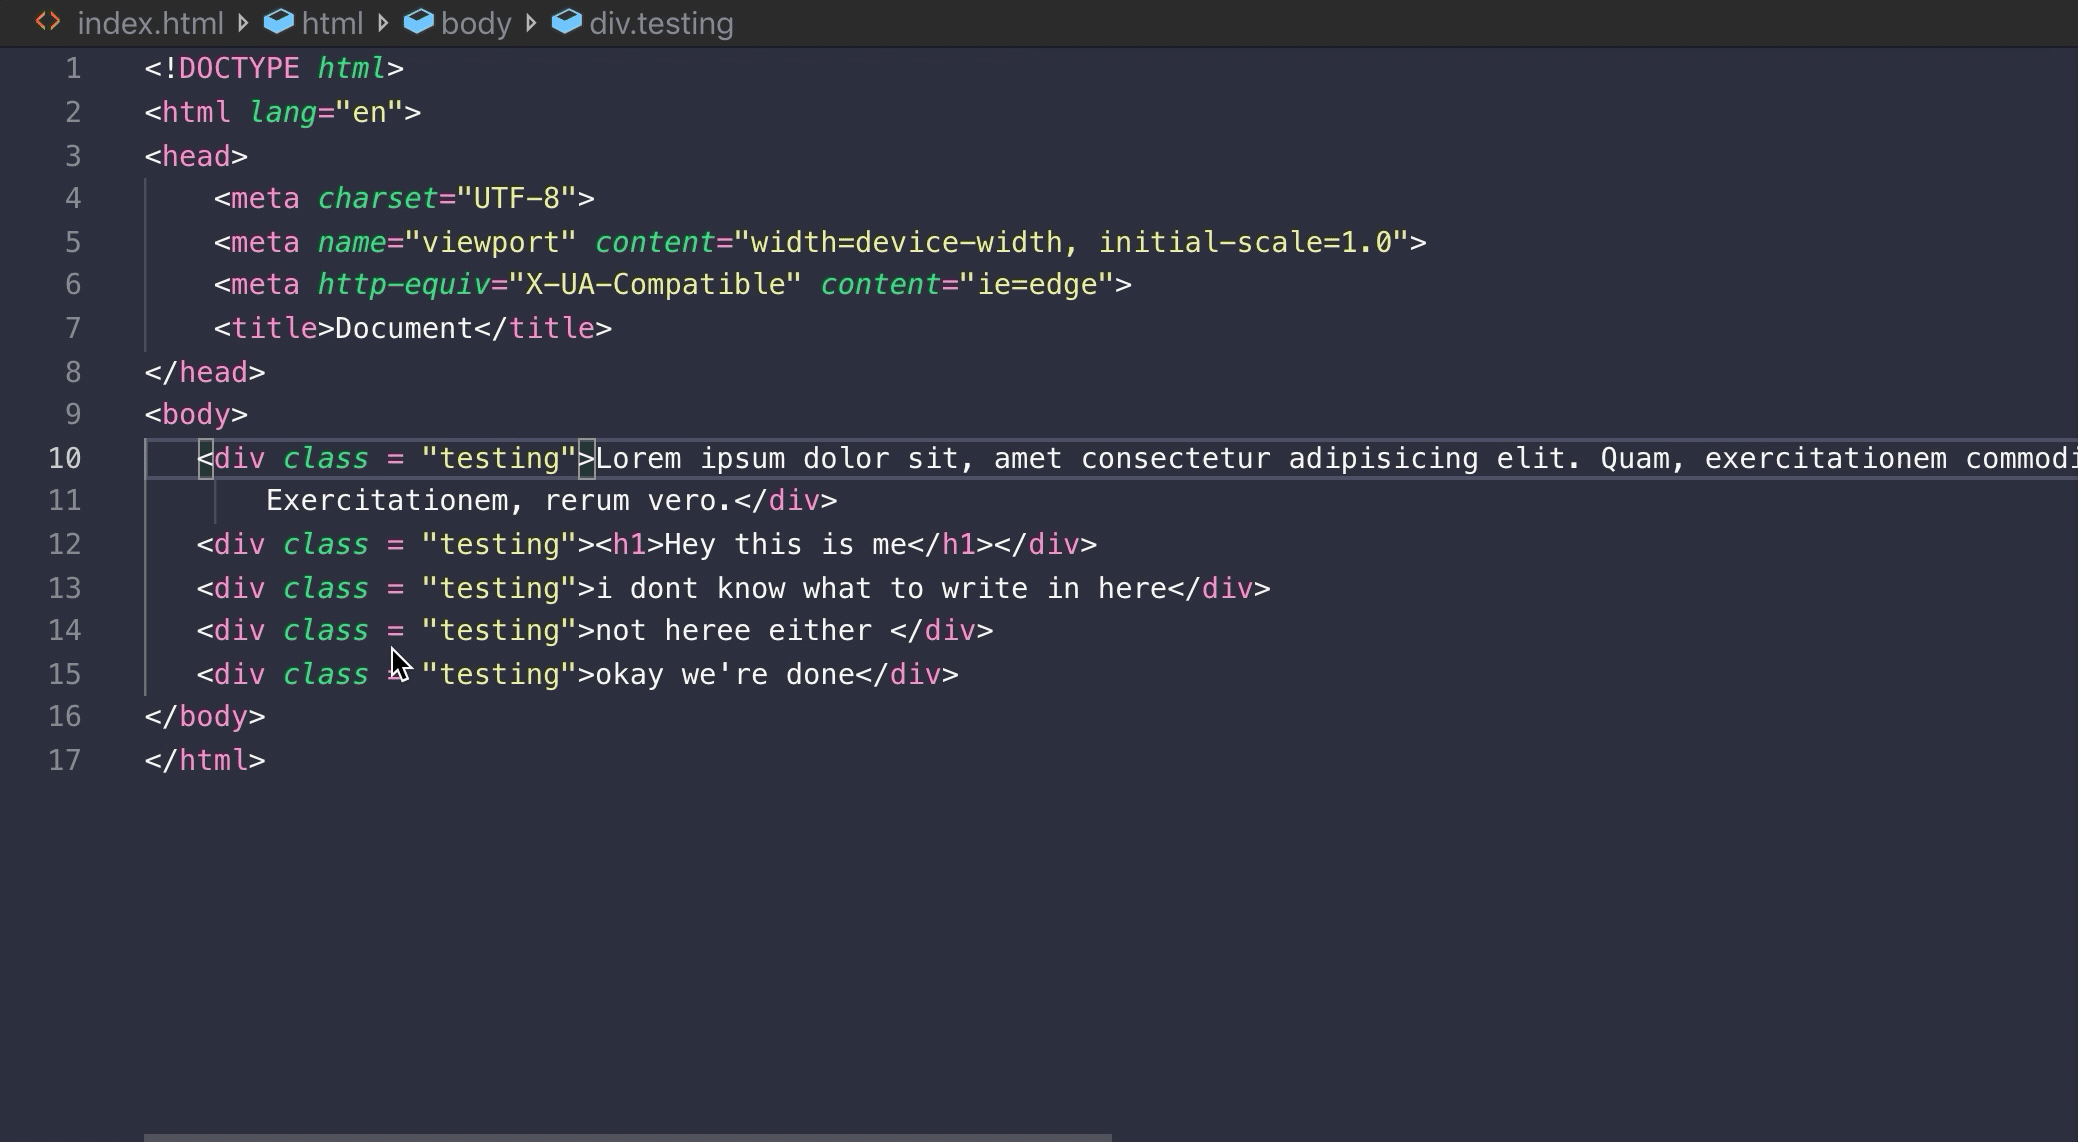
Task: Click the orange HTML file icon in breadcrumbs
Action: point(47,22)
